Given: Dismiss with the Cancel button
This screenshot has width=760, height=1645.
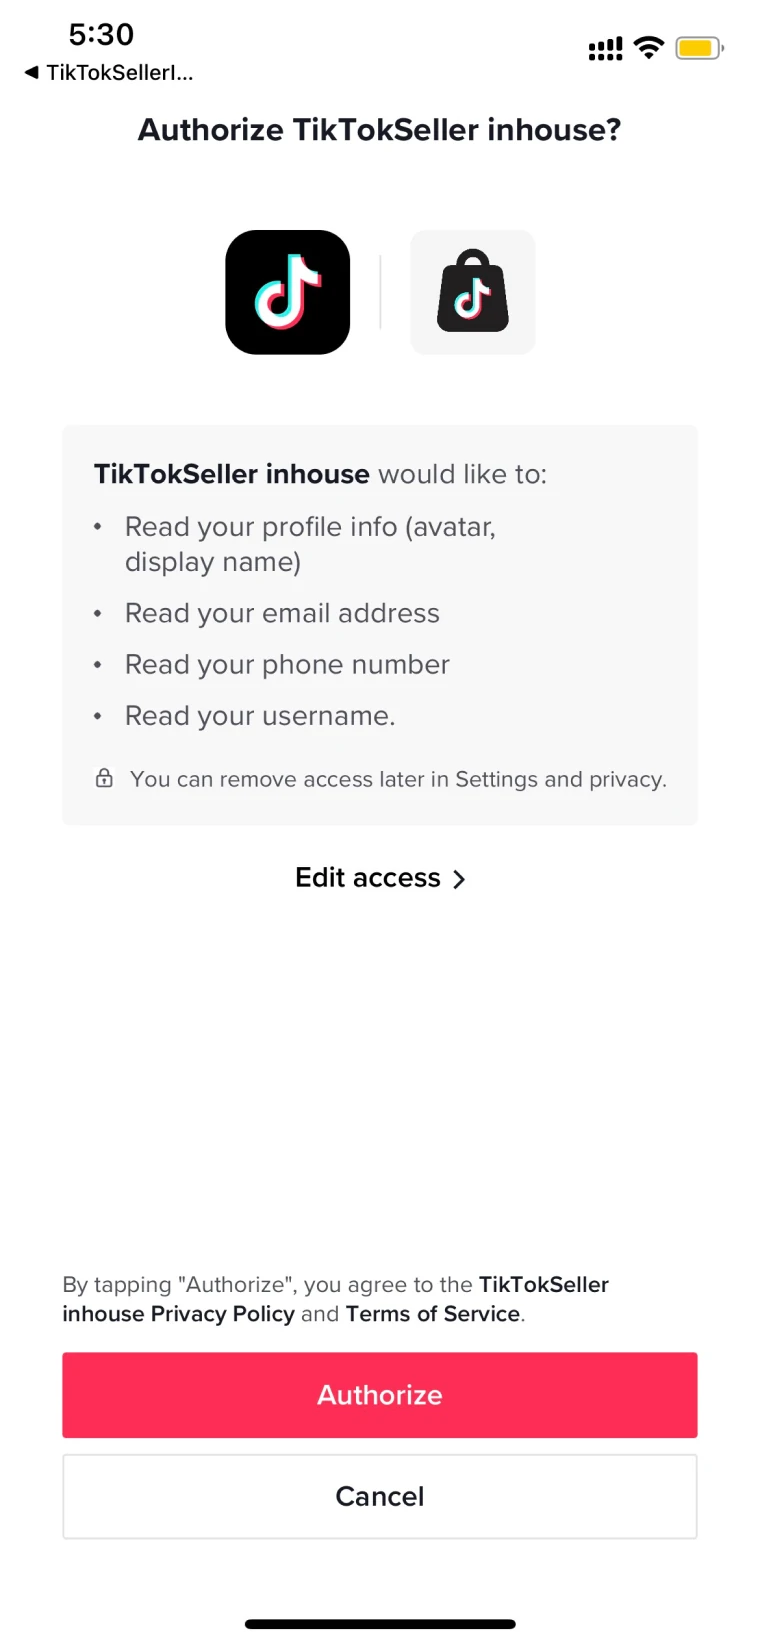Looking at the screenshot, I should [x=380, y=1496].
